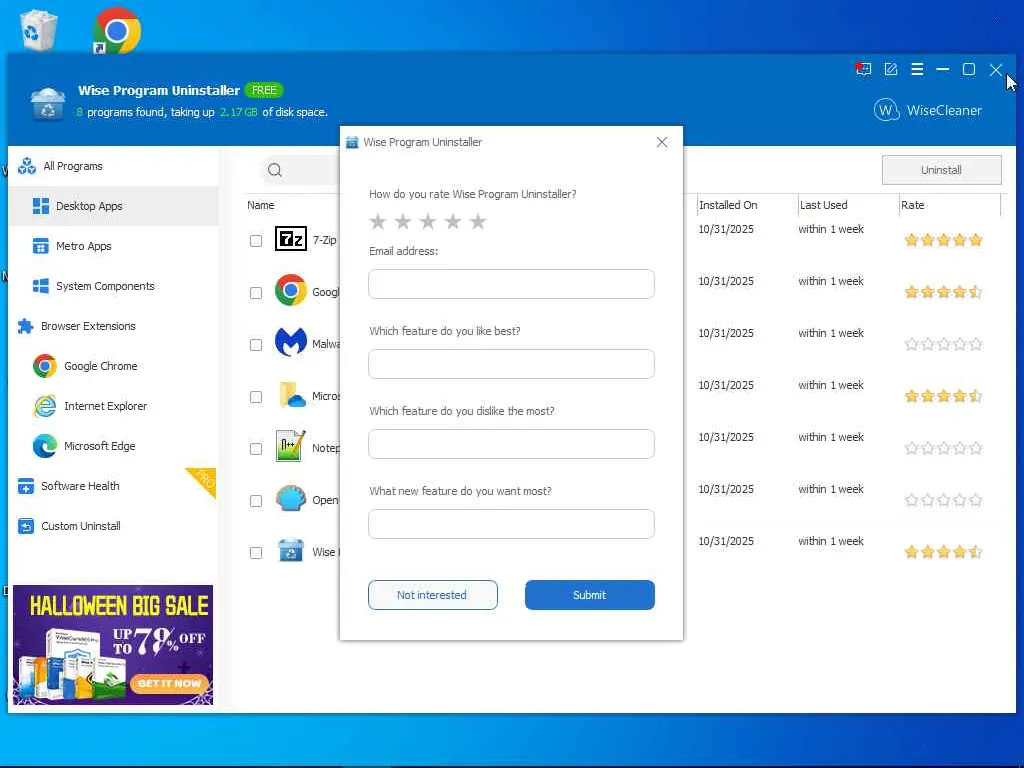Viewport: 1024px width, 768px height.
Task: Click the 7-Zip program name
Action: [325, 240]
